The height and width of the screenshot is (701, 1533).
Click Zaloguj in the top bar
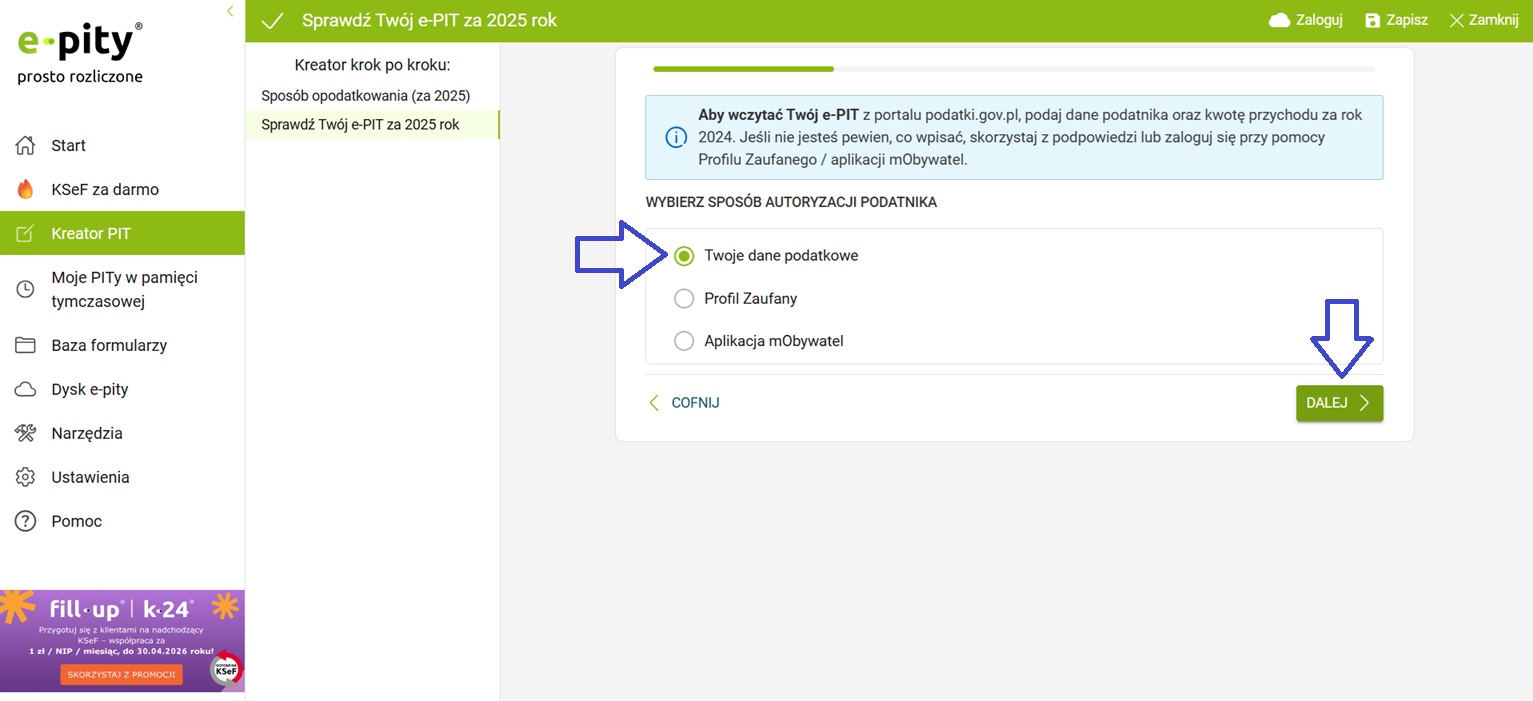click(1305, 20)
